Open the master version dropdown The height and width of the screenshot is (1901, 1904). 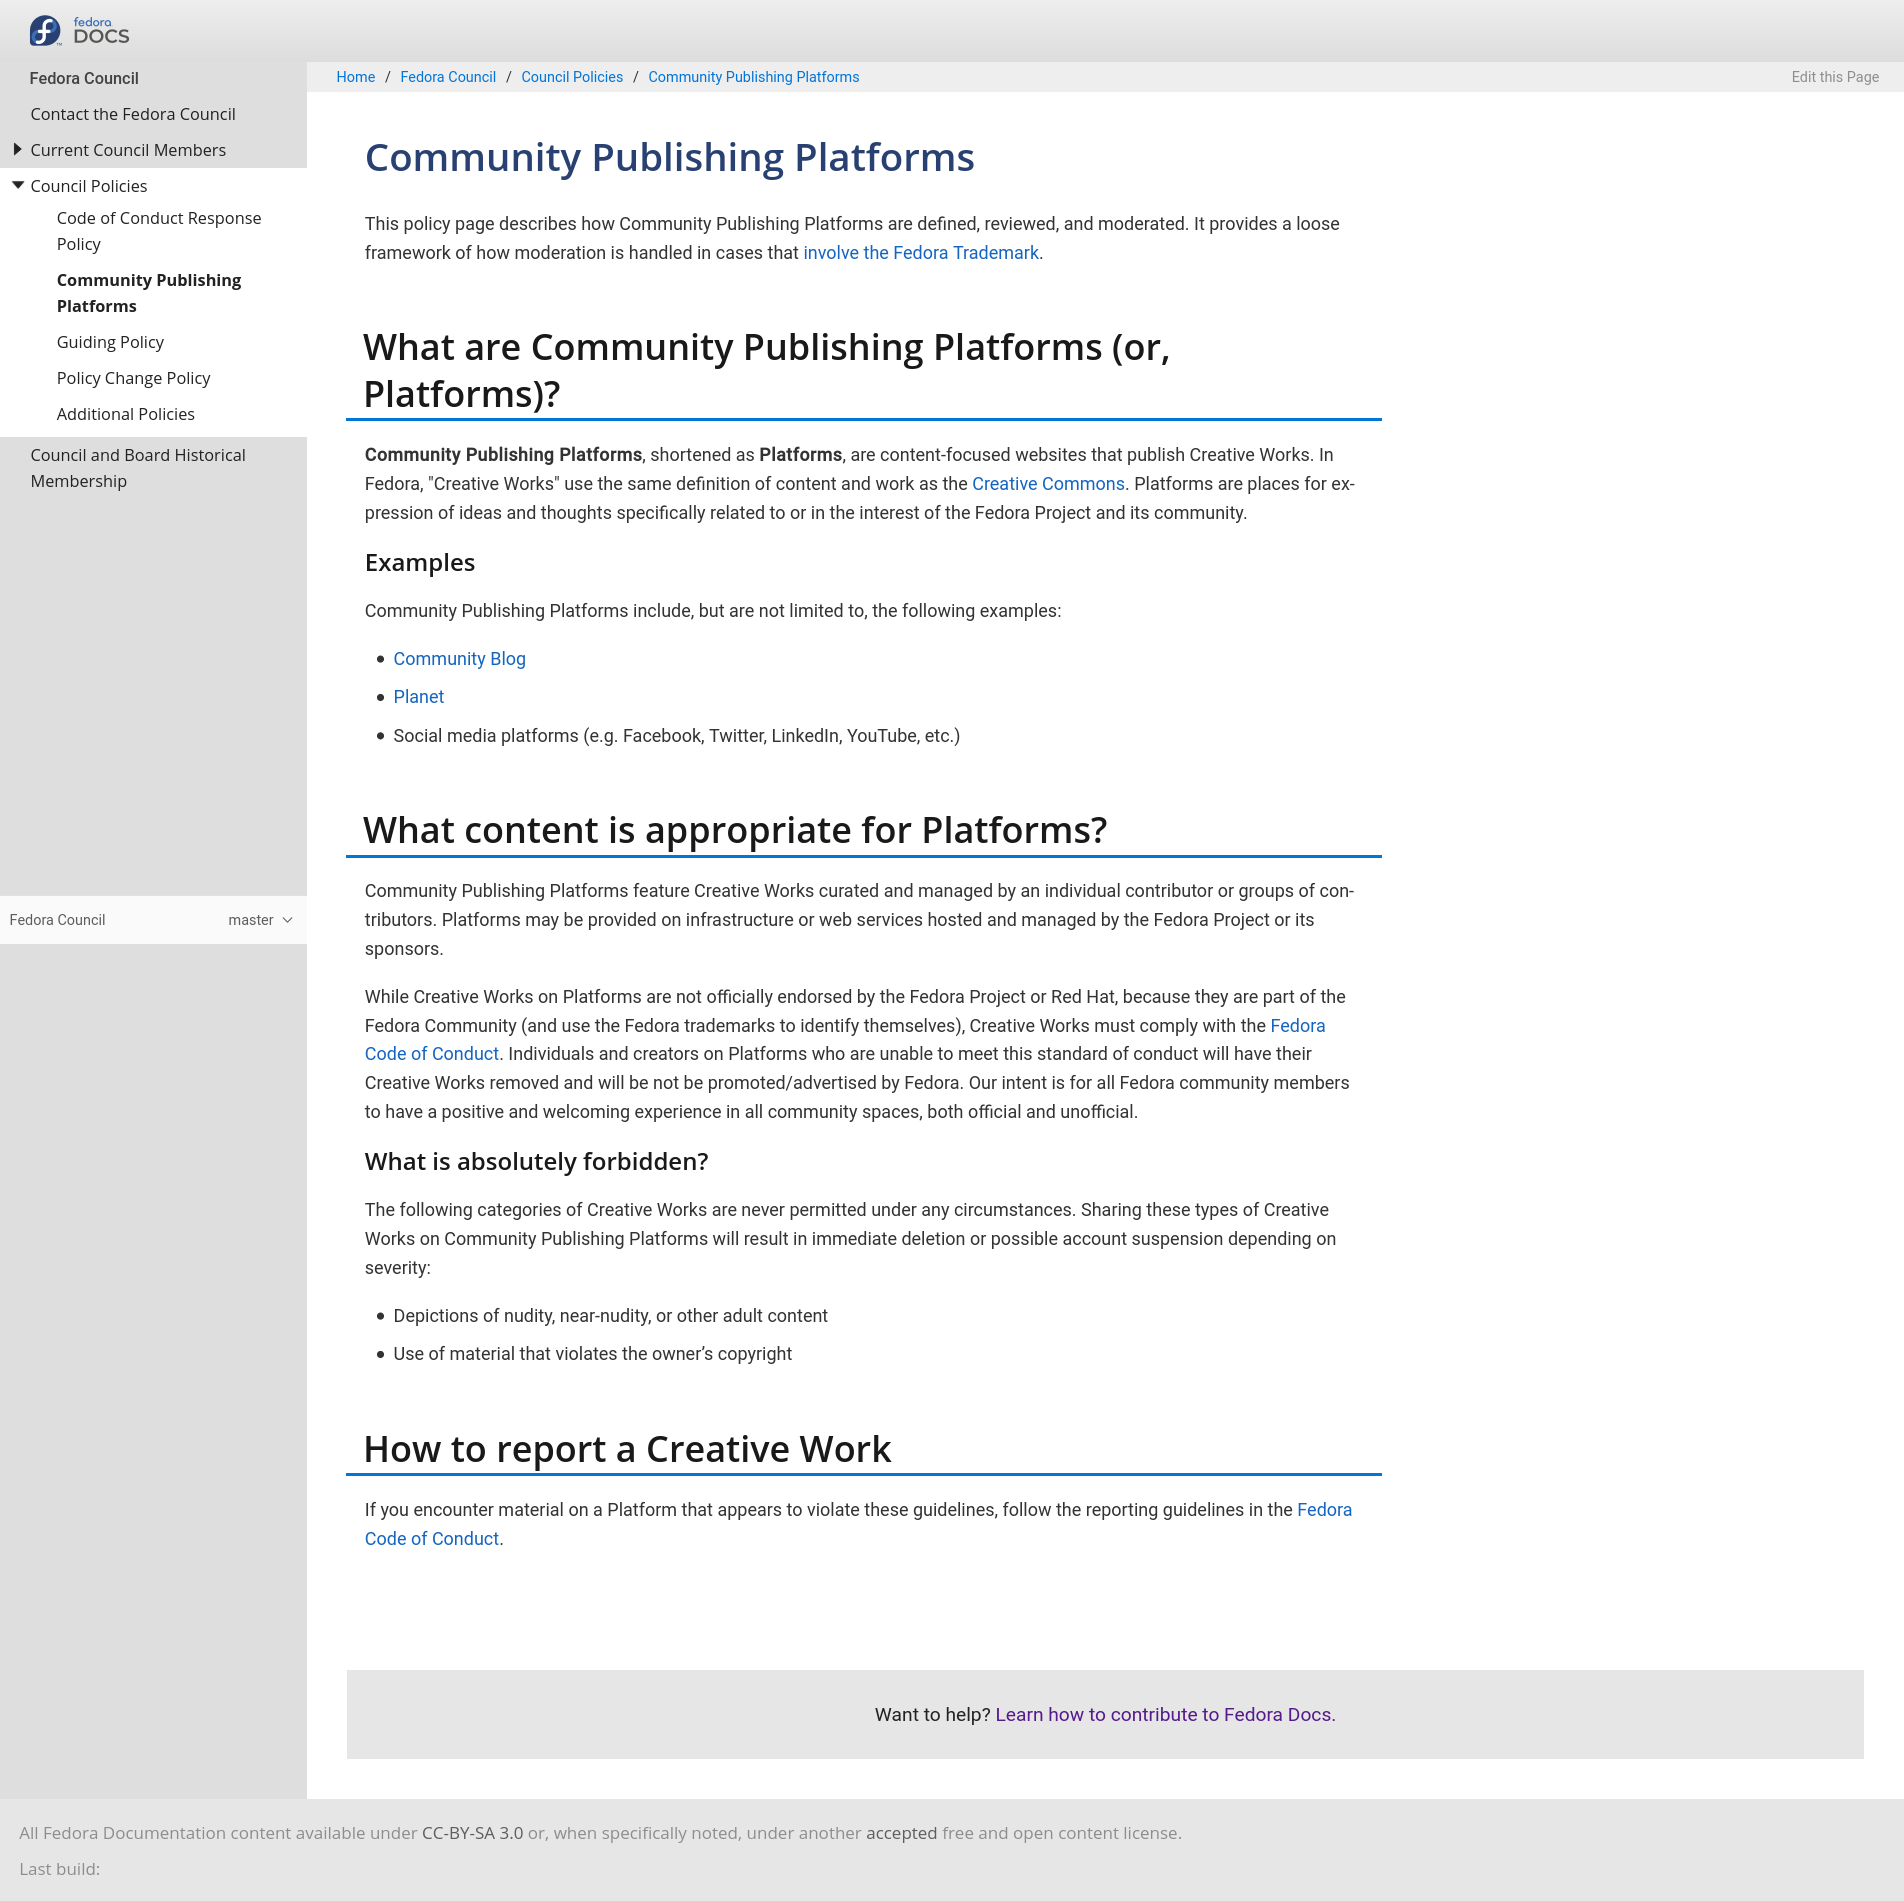click(x=260, y=920)
